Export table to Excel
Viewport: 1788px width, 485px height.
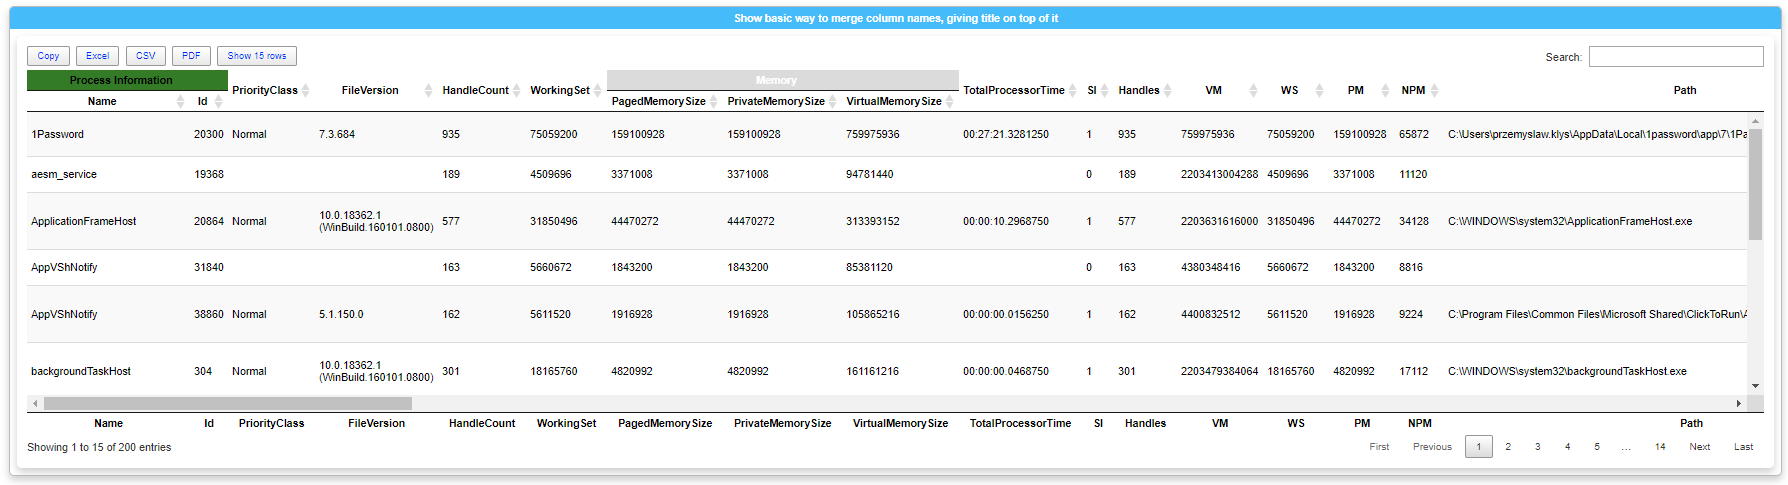97,56
